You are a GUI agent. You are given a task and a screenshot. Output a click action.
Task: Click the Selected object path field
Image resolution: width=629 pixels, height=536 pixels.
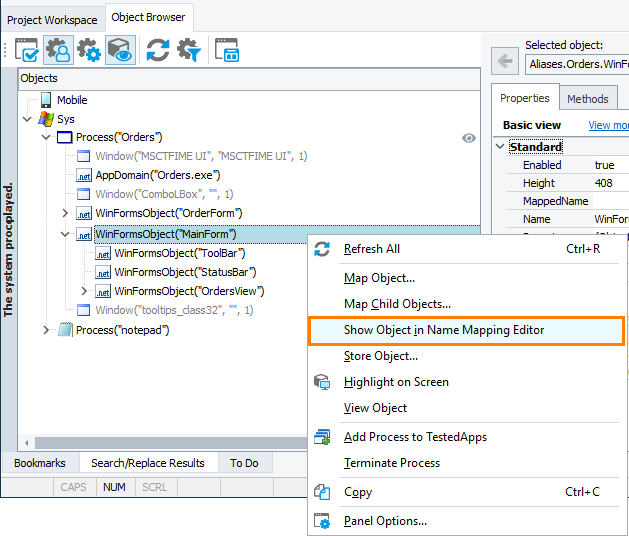tap(577, 64)
